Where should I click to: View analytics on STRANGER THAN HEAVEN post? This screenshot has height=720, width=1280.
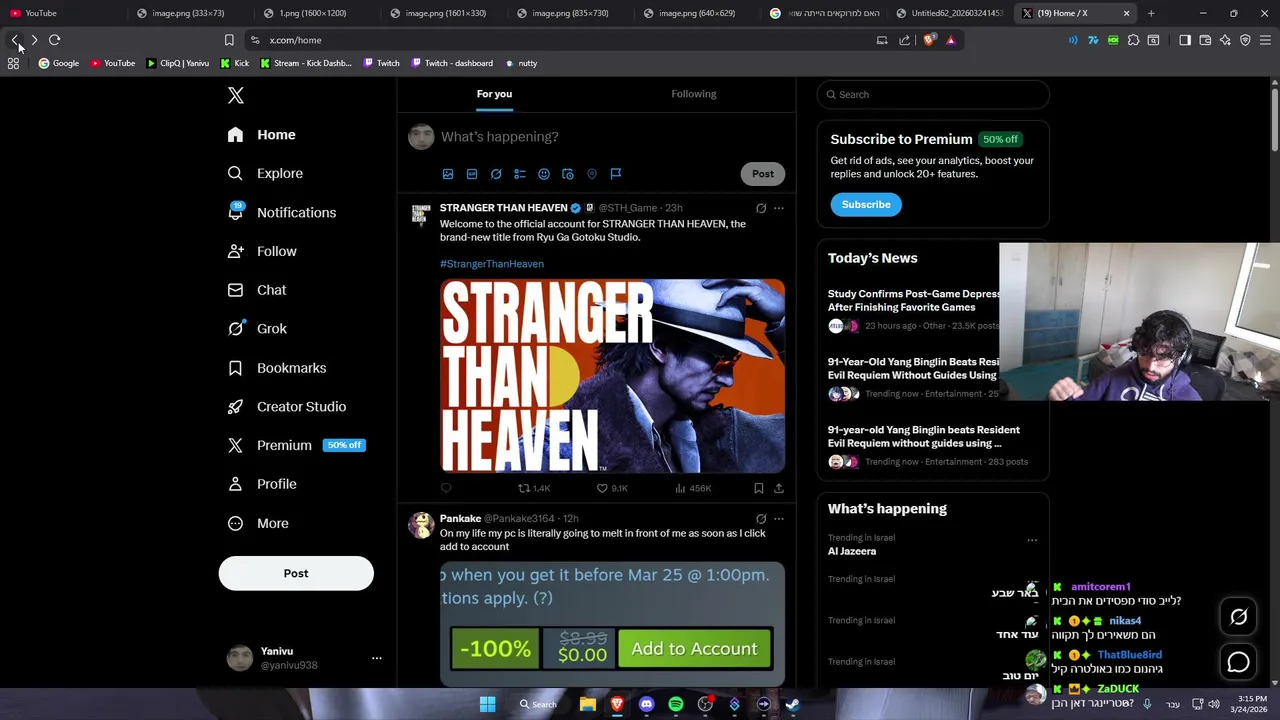[693, 488]
